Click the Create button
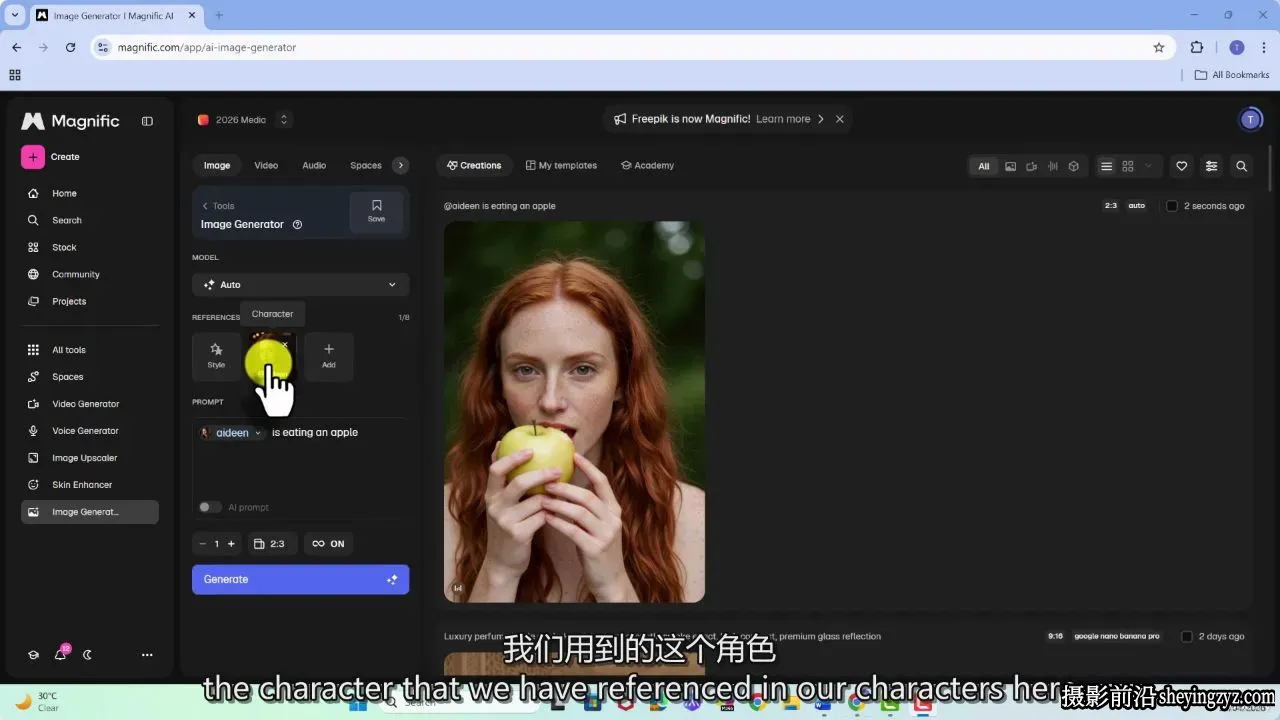This screenshot has width=1280, height=720. pos(51,157)
